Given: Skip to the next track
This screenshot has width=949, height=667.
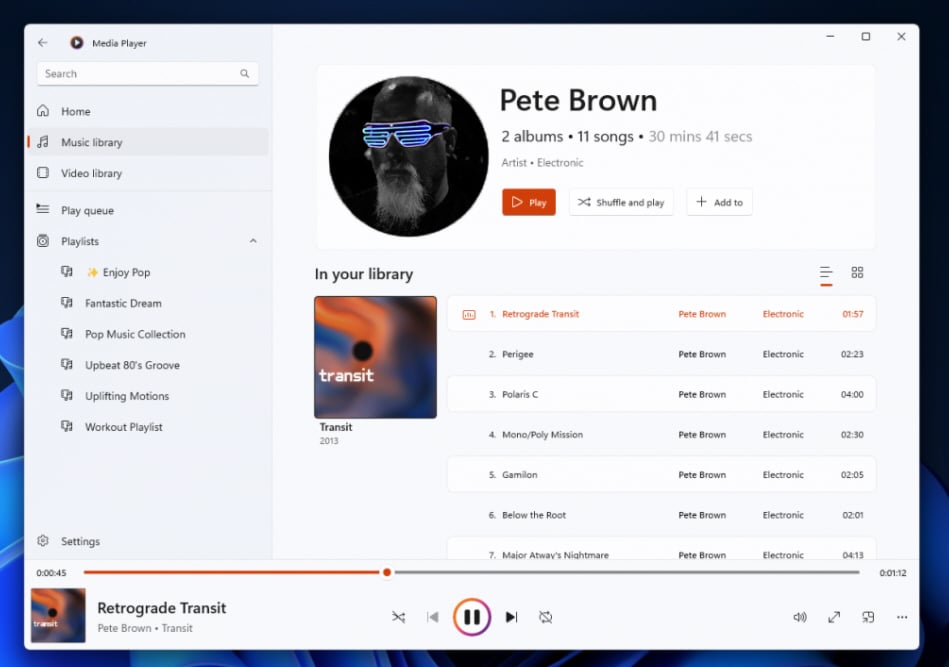Looking at the screenshot, I should click(x=511, y=617).
